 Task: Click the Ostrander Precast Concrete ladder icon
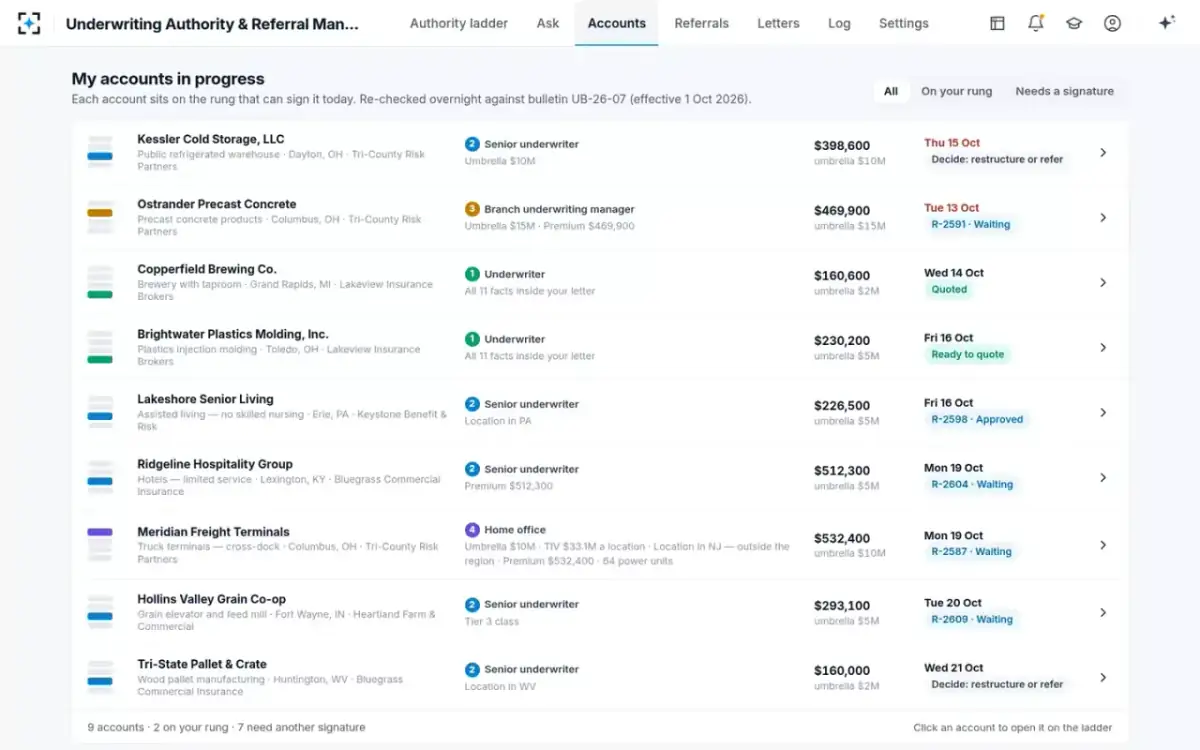click(100, 218)
